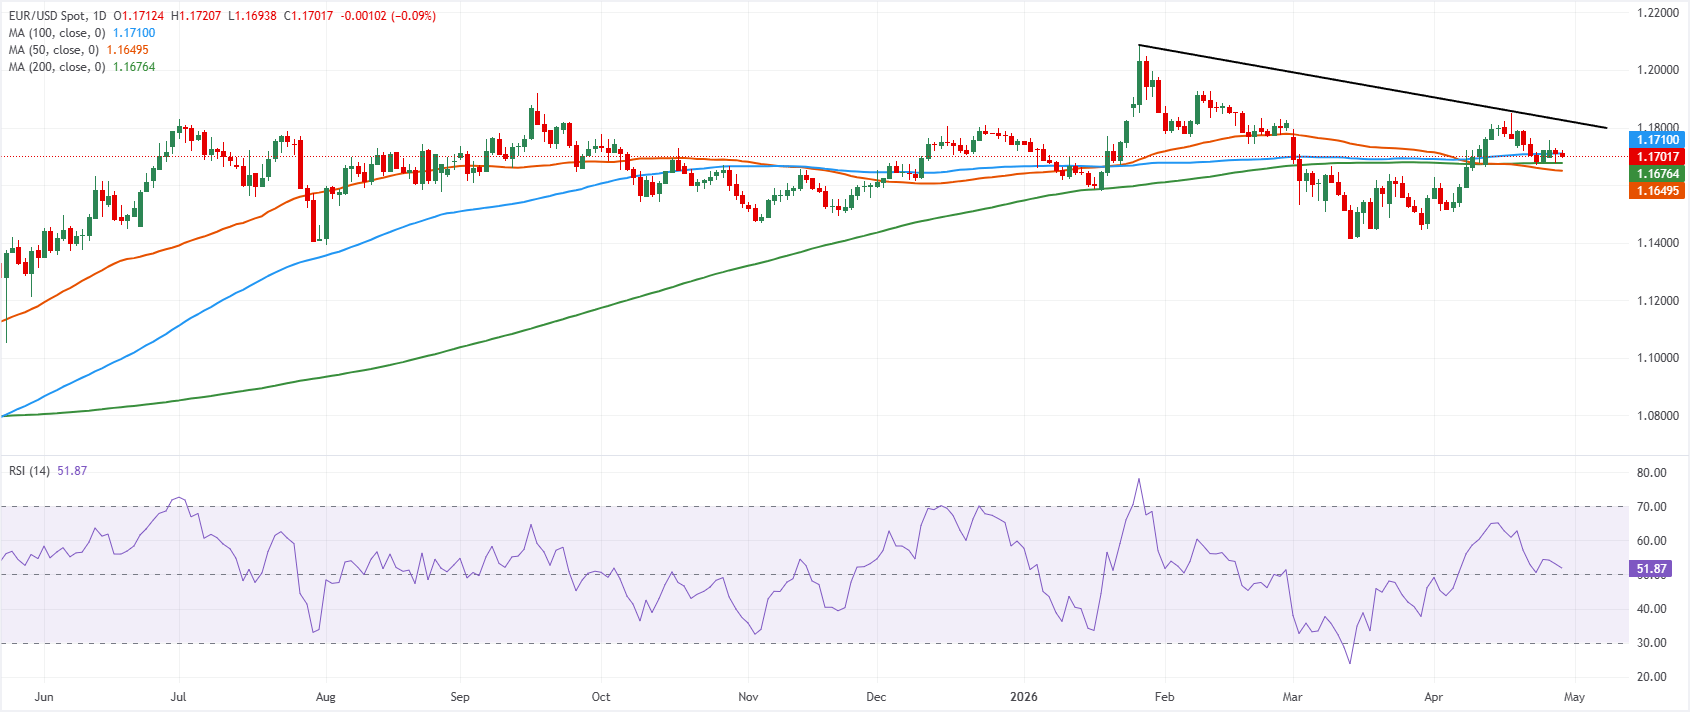Click the RSI (14) indicator legend
This screenshot has height=712, width=1690.
coord(29,471)
